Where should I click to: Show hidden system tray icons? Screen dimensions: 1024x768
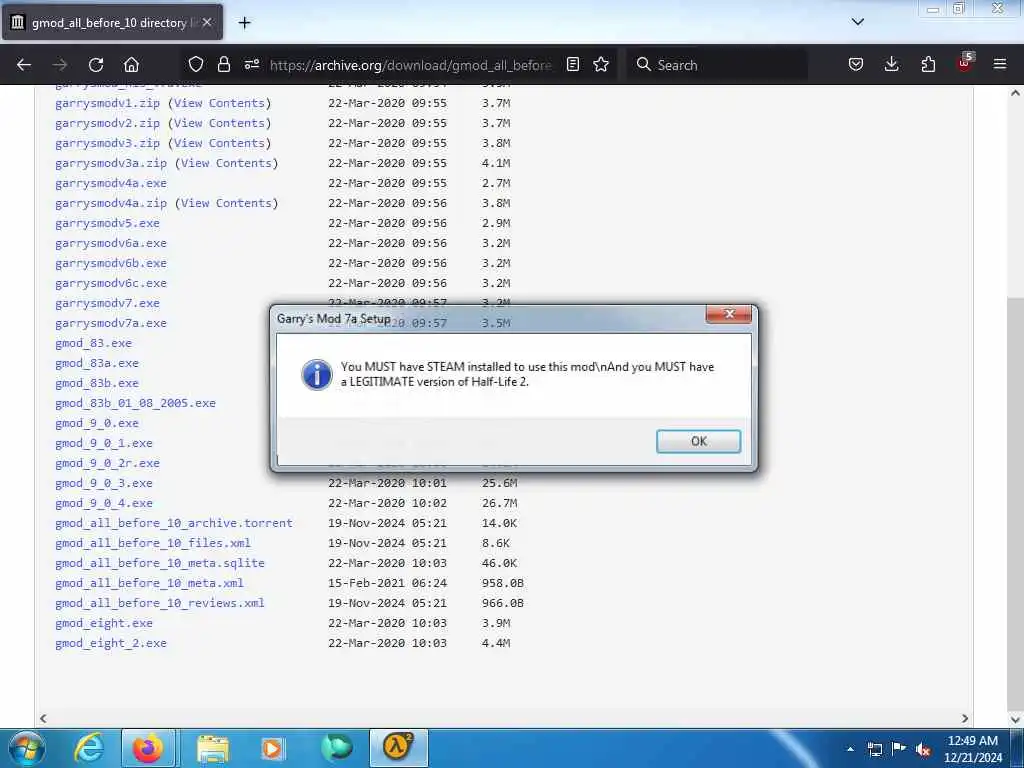[x=850, y=750]
